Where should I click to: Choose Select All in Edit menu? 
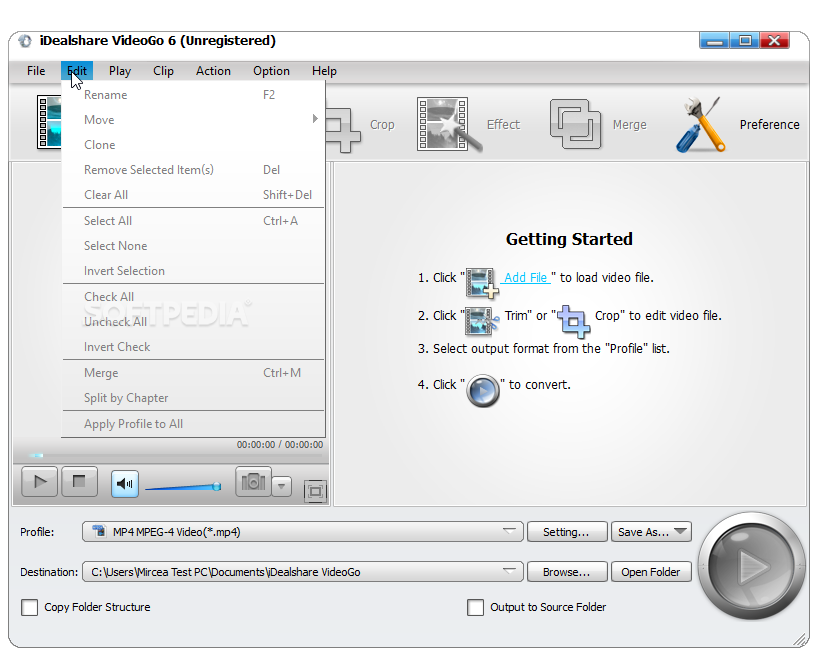pos(194,221)
